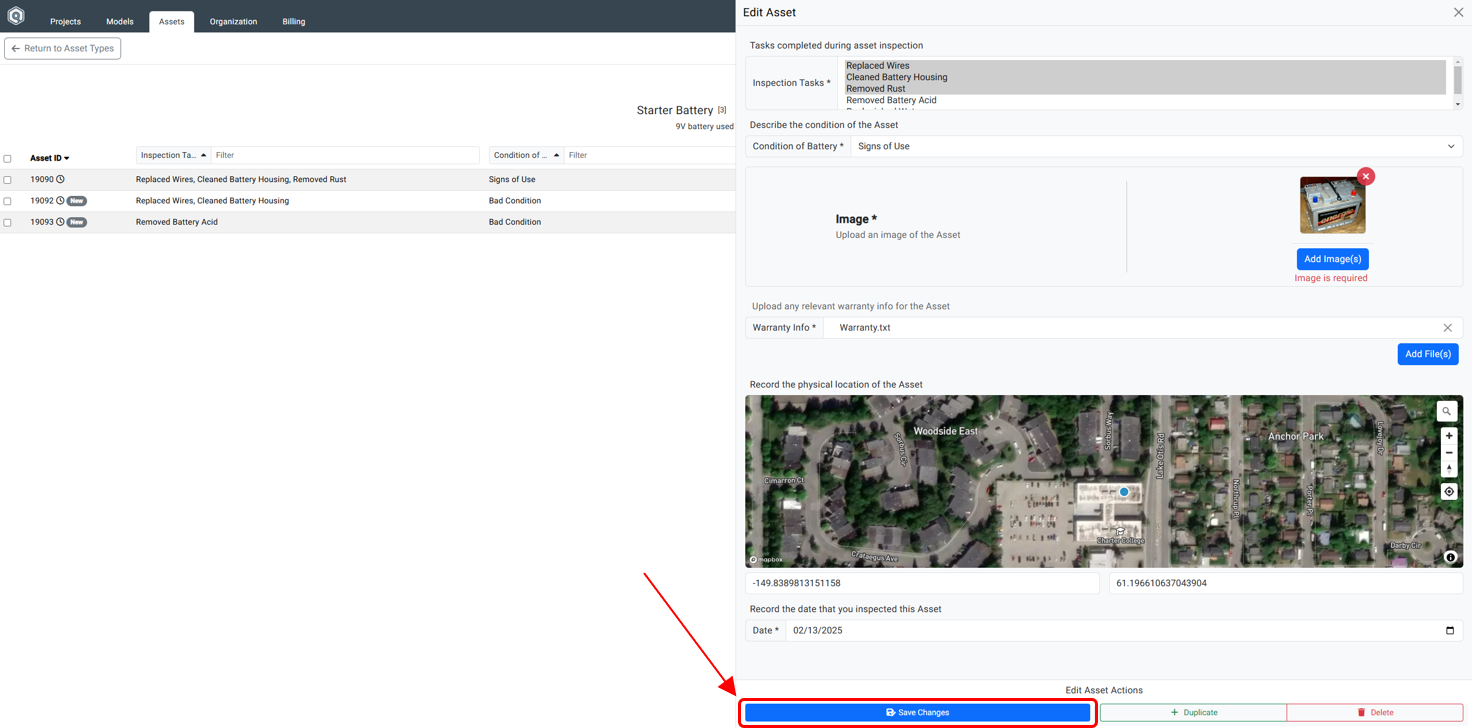Go to the Organization tab

click(233, 21)
